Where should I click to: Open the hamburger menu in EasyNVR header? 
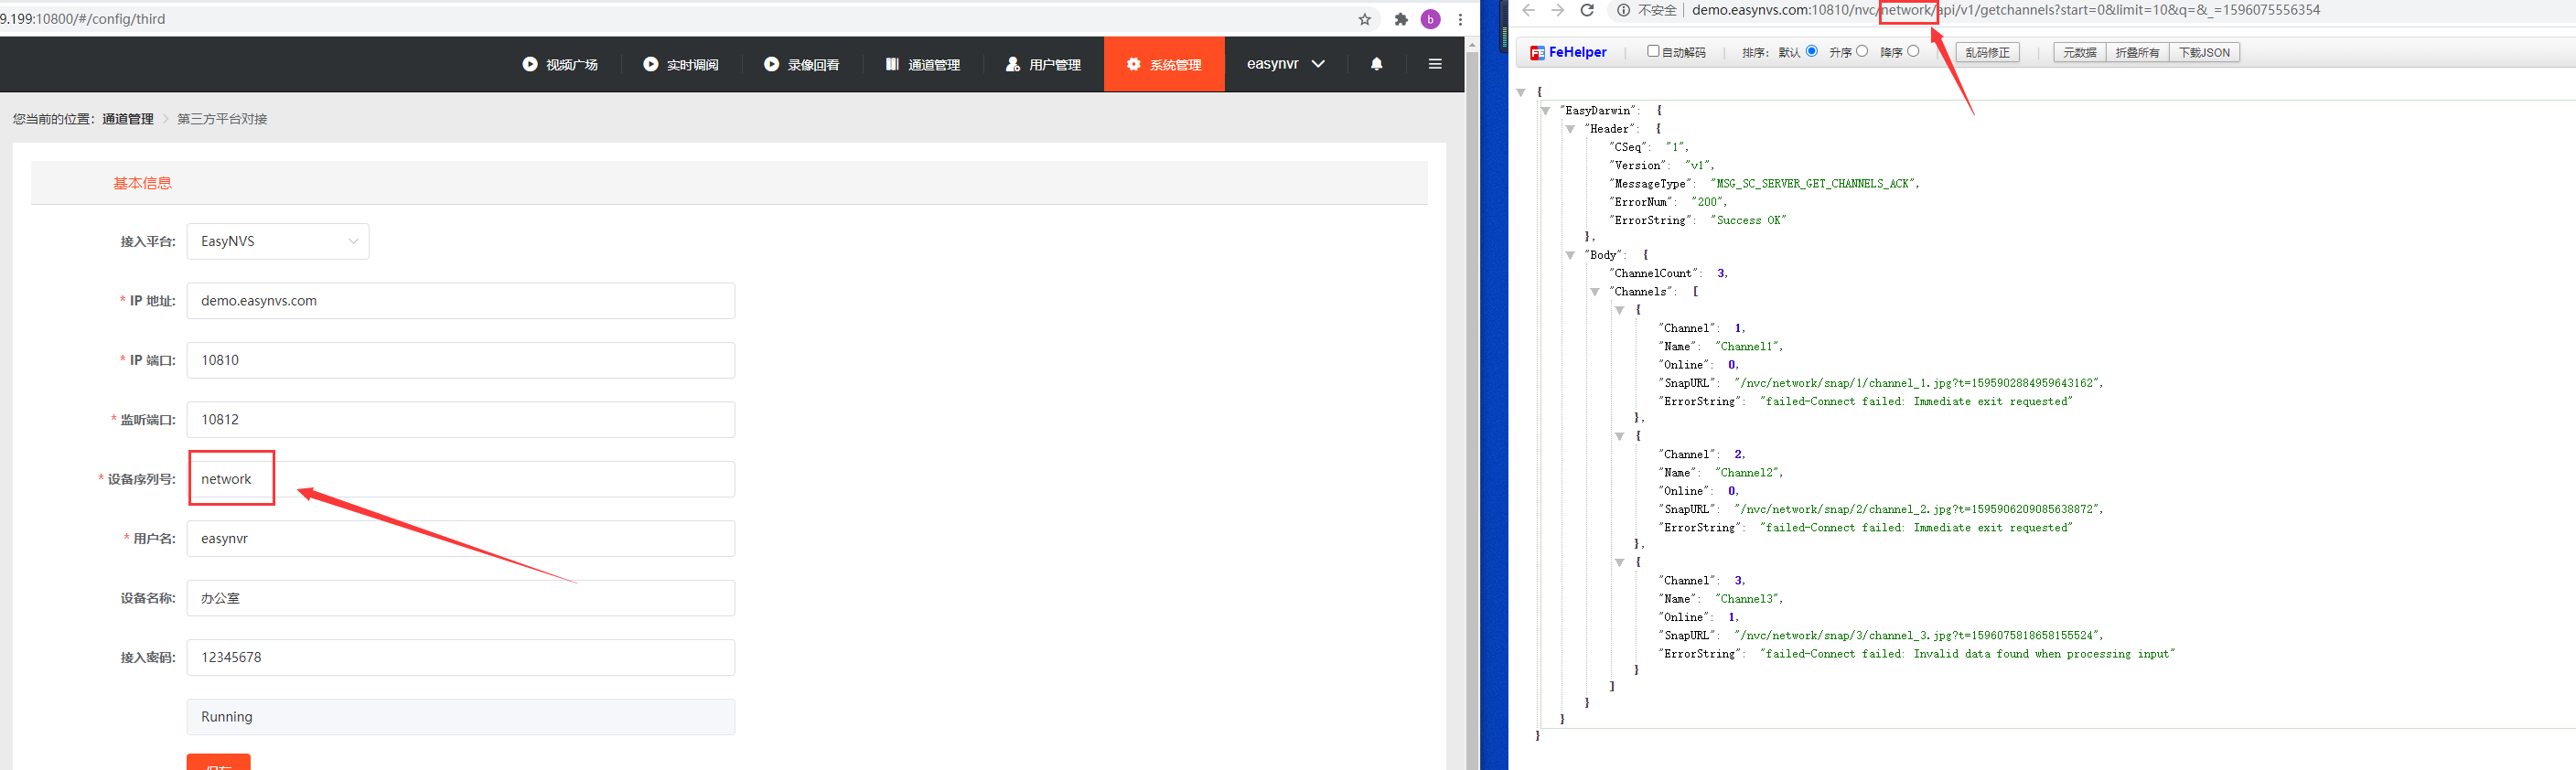click(1435, 64)
